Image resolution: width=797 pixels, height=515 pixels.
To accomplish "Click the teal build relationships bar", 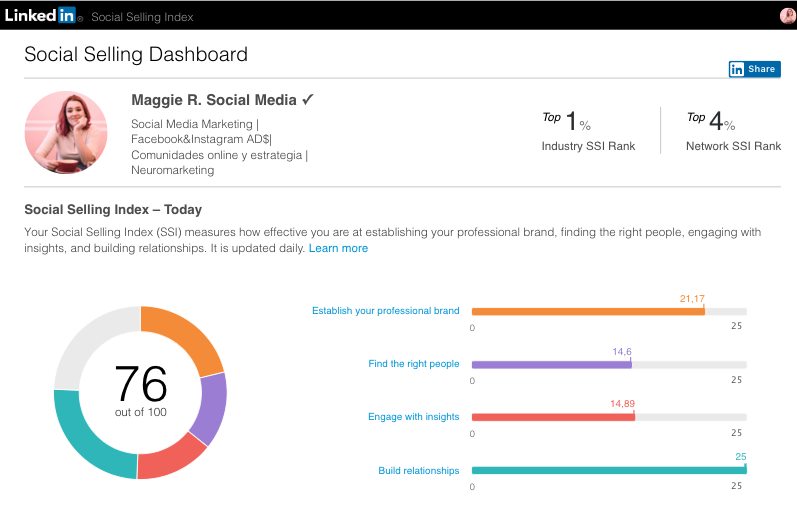I will pyautogui.click(x=609, y=470).
